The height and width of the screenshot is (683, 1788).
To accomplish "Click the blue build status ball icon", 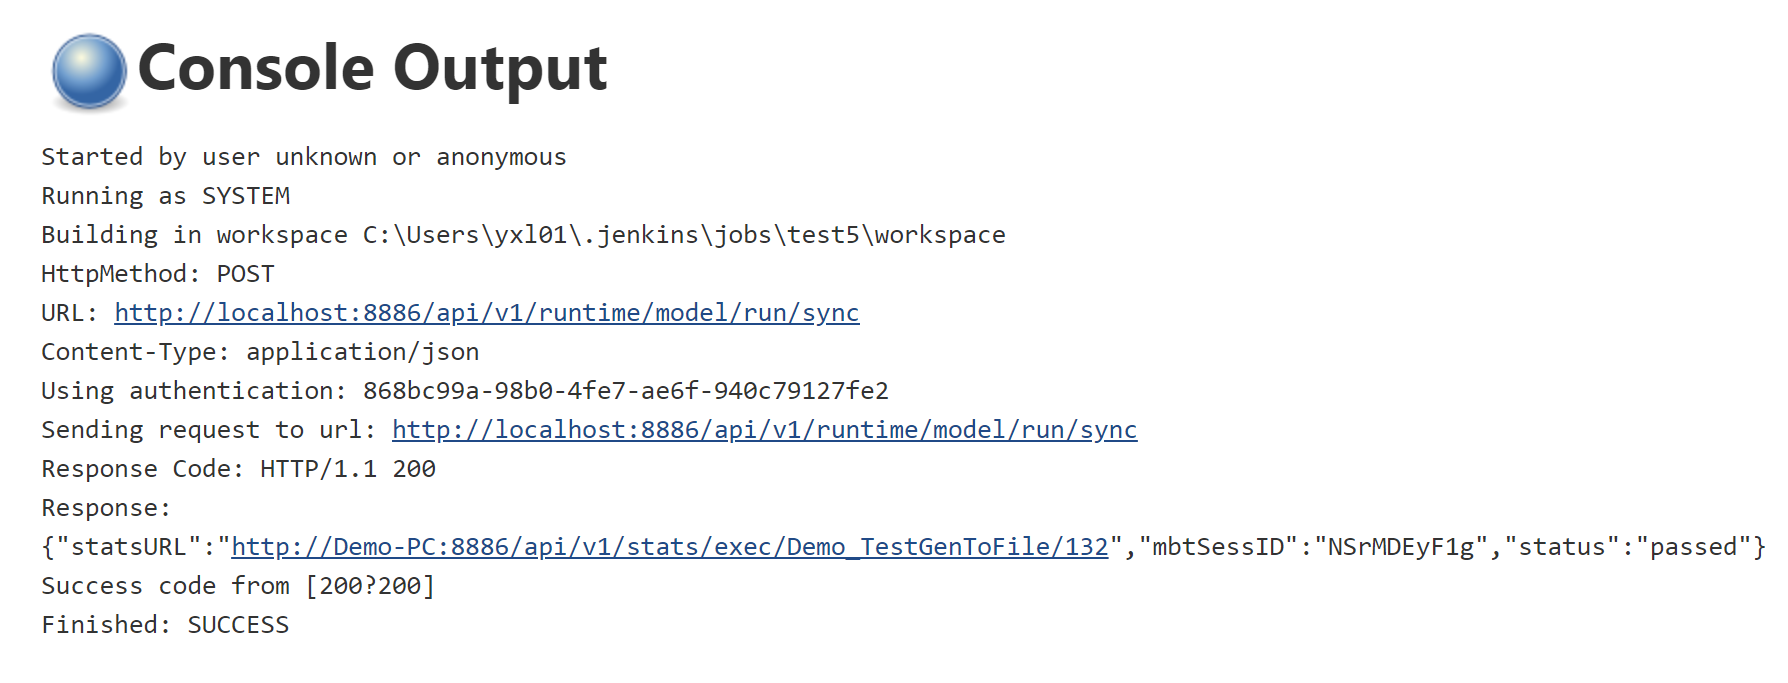I will click(x=89, y=71).
